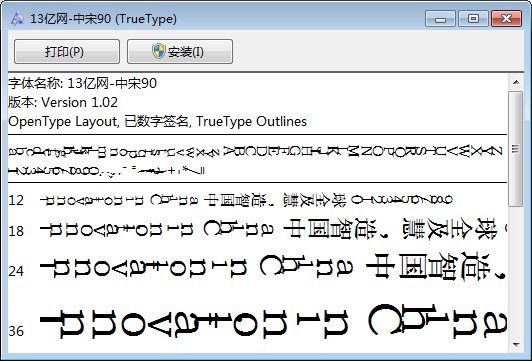
Task: Click the 24 point size sample label
Action: (16, 271)
